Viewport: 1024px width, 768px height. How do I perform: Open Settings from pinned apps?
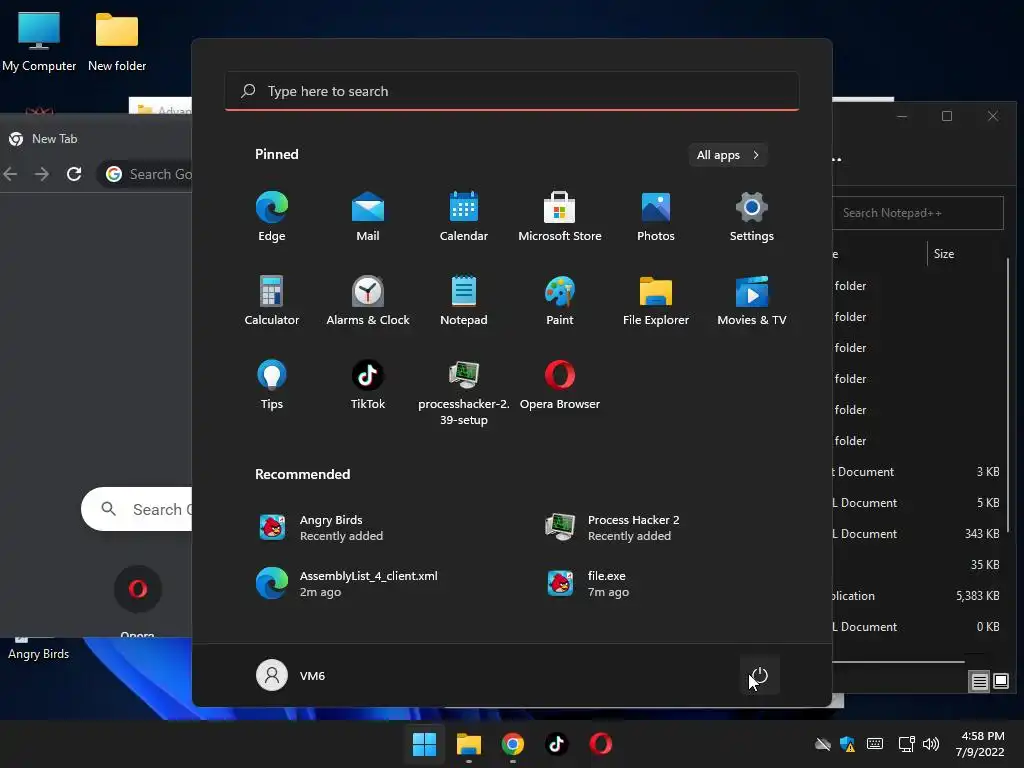coord(752,217)
